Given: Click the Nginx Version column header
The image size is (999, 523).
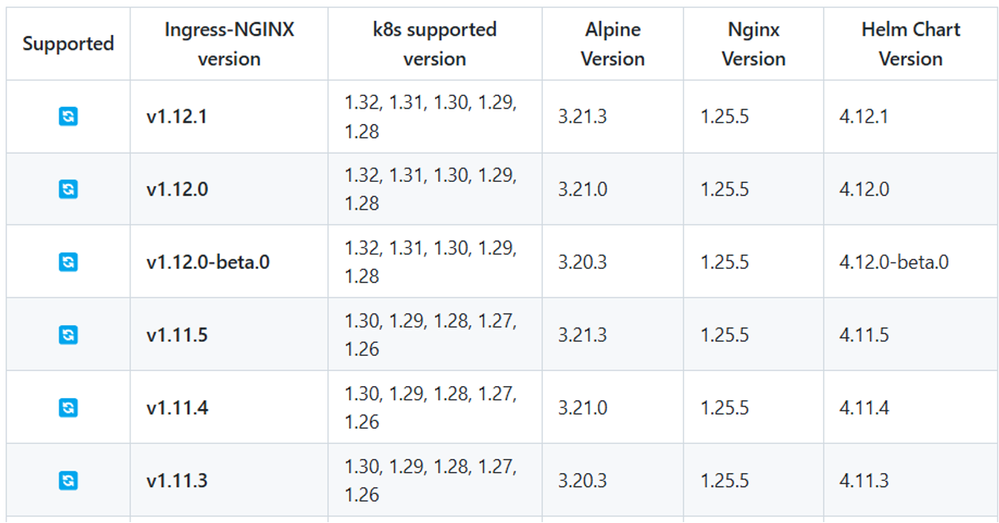Looking at the screenshot, I should point(753,44).
